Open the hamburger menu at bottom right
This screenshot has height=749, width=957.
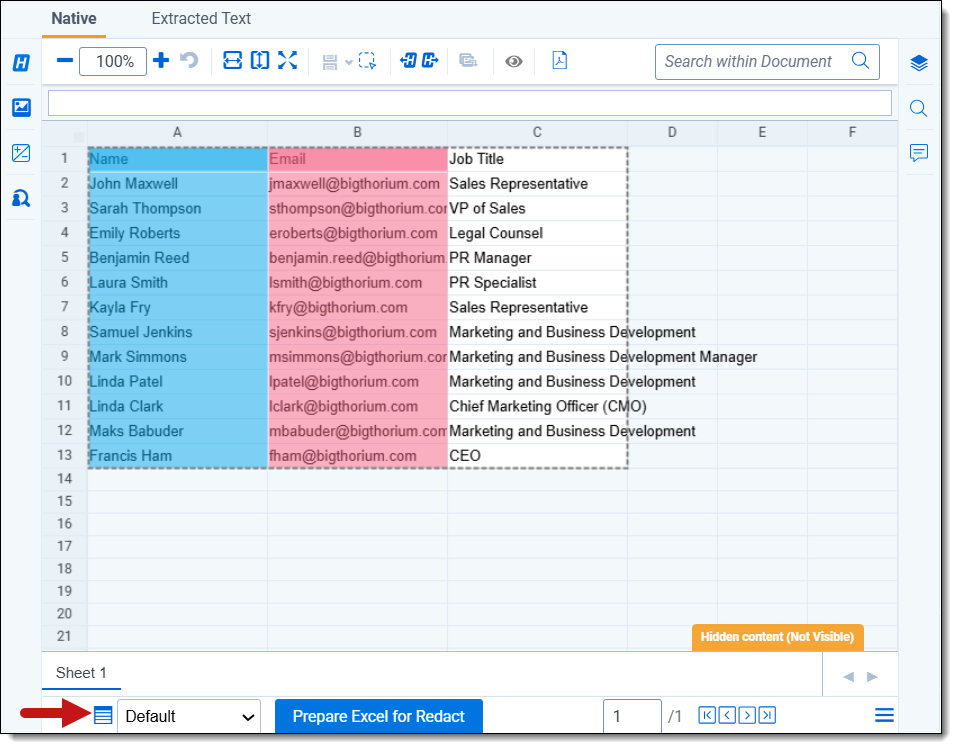click(884, 716)
